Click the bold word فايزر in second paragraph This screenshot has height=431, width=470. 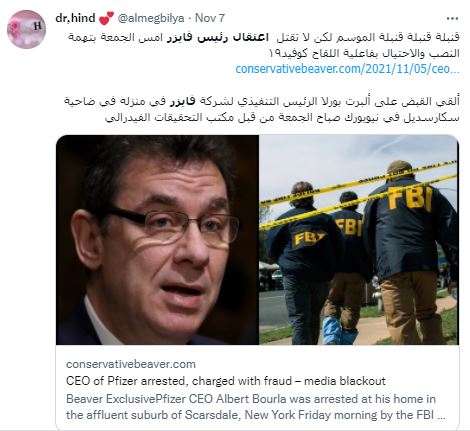point(183,102)
